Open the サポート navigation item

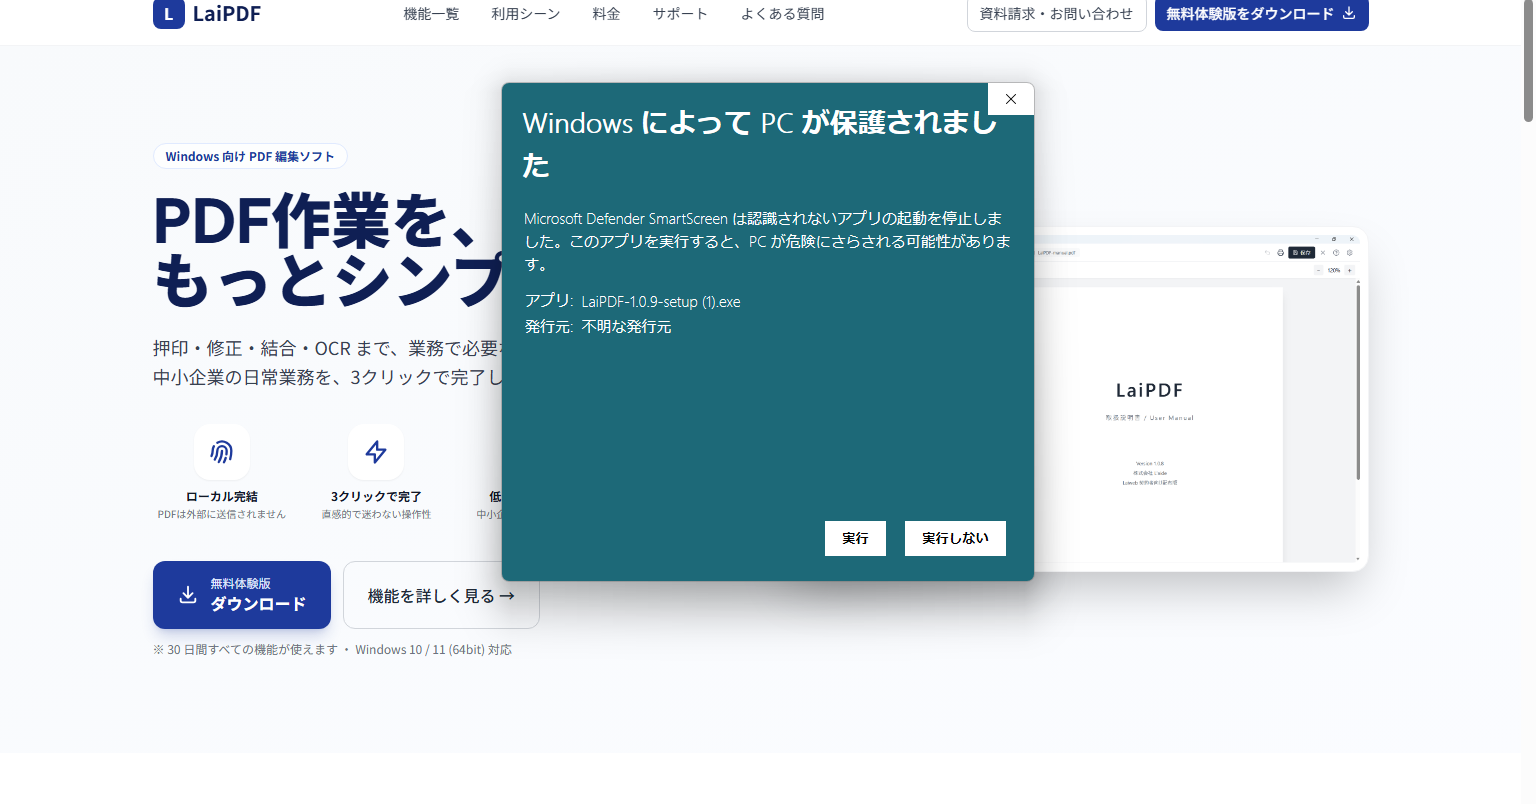coord(680,14)
